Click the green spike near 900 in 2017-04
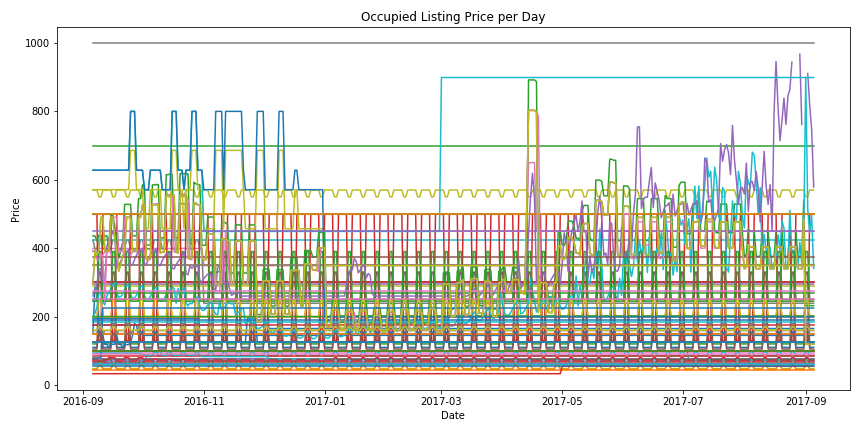 click(532, 80)
